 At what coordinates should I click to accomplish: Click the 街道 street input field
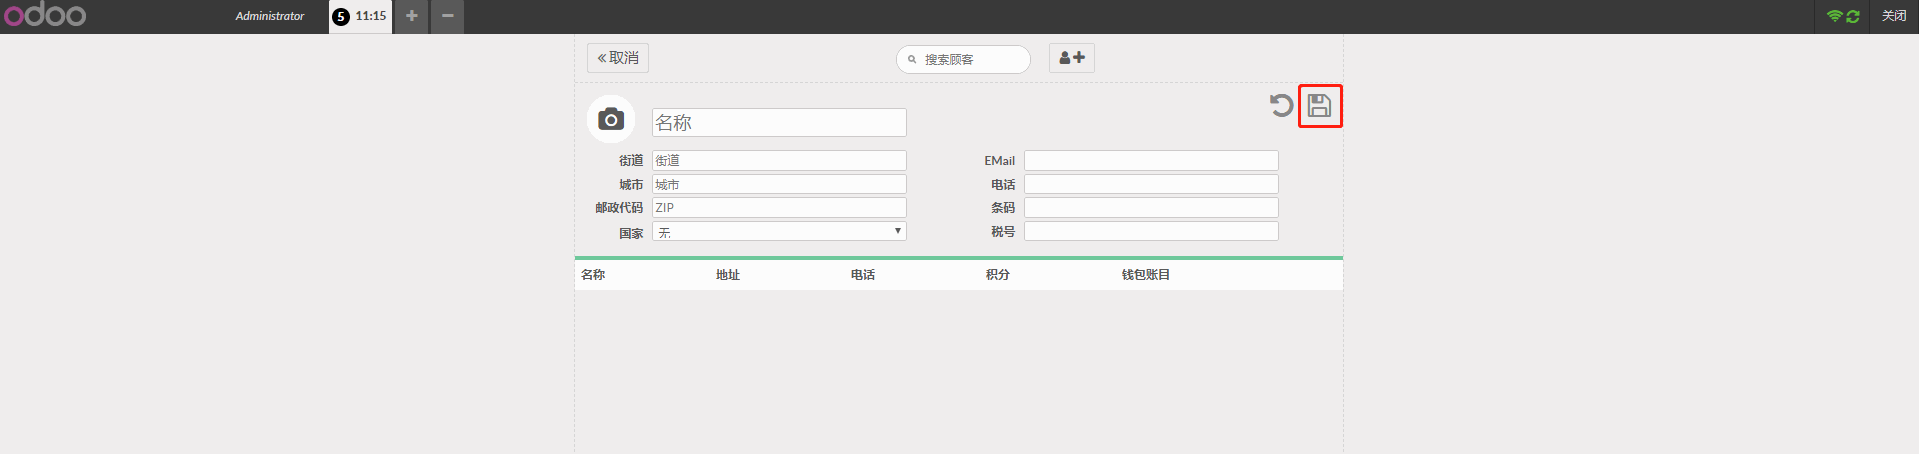click(x=779, y=160)
